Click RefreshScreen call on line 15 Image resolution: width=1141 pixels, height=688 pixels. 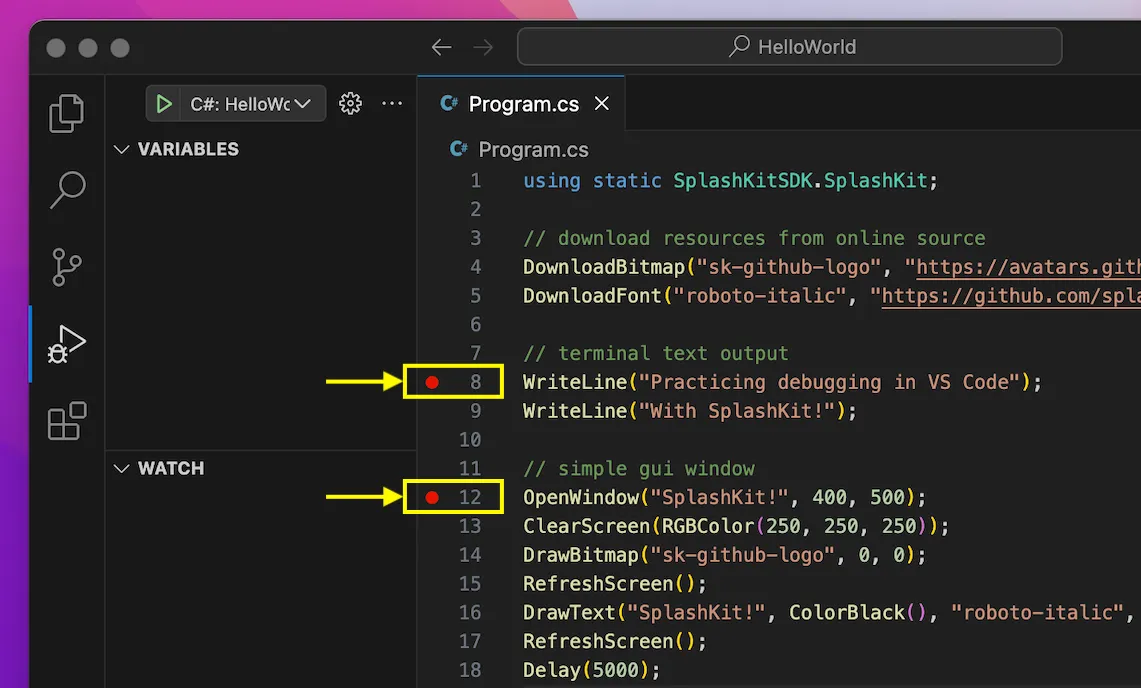coord(614,583)
